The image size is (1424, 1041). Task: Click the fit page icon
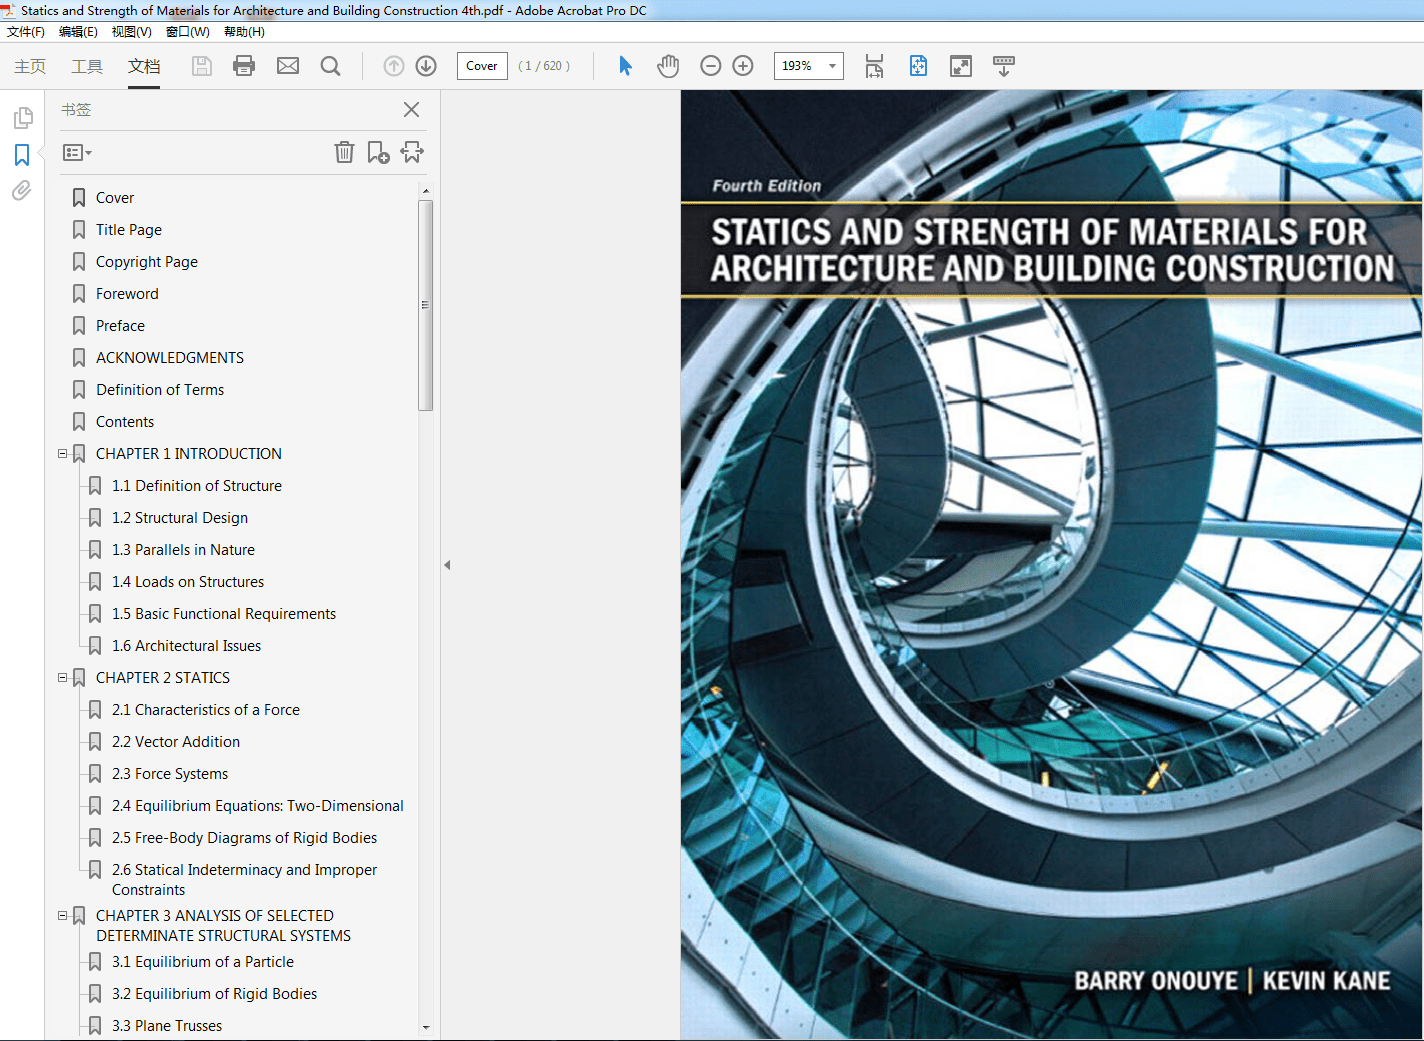pyautogui.click(x=918, y=66)
